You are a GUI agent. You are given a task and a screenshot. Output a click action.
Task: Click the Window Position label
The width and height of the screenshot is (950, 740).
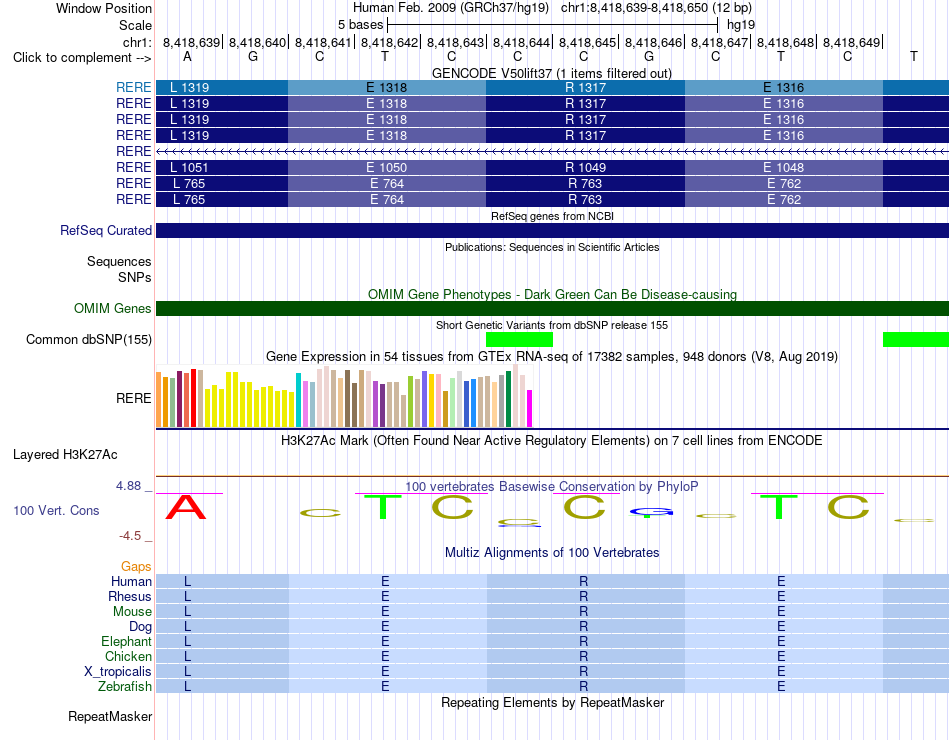pyautogui.click(x=104, y=8)
